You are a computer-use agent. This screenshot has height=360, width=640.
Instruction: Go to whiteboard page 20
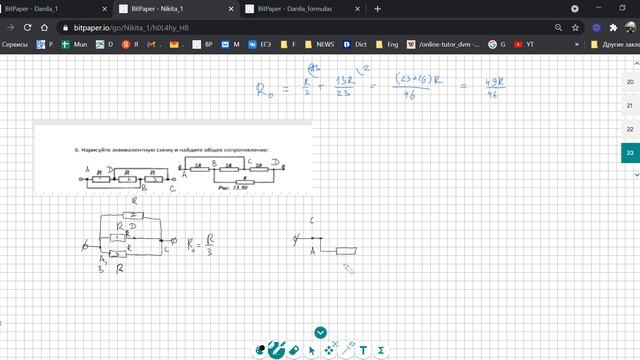click(x=630, y=82)
